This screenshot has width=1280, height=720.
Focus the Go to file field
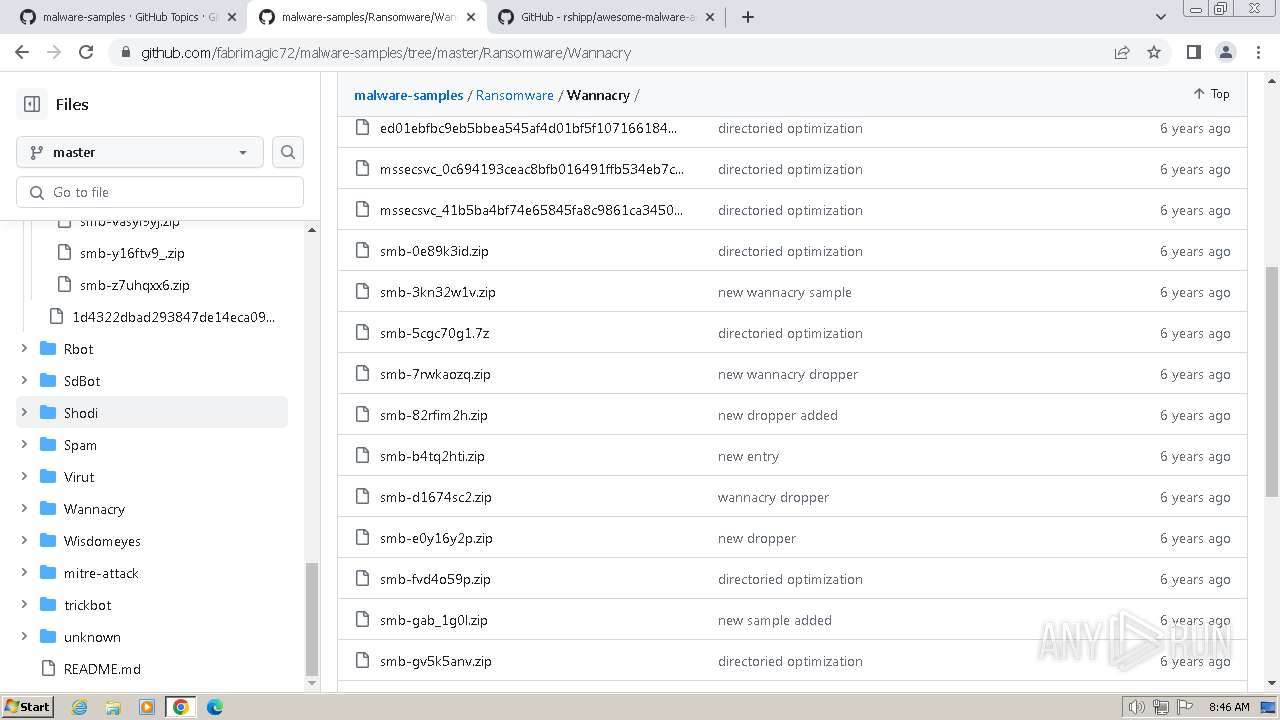[160, 192]
